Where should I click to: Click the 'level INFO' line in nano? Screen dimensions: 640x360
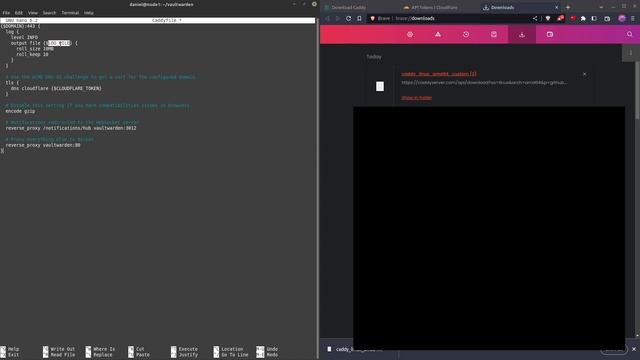click(x=24, y=37)
